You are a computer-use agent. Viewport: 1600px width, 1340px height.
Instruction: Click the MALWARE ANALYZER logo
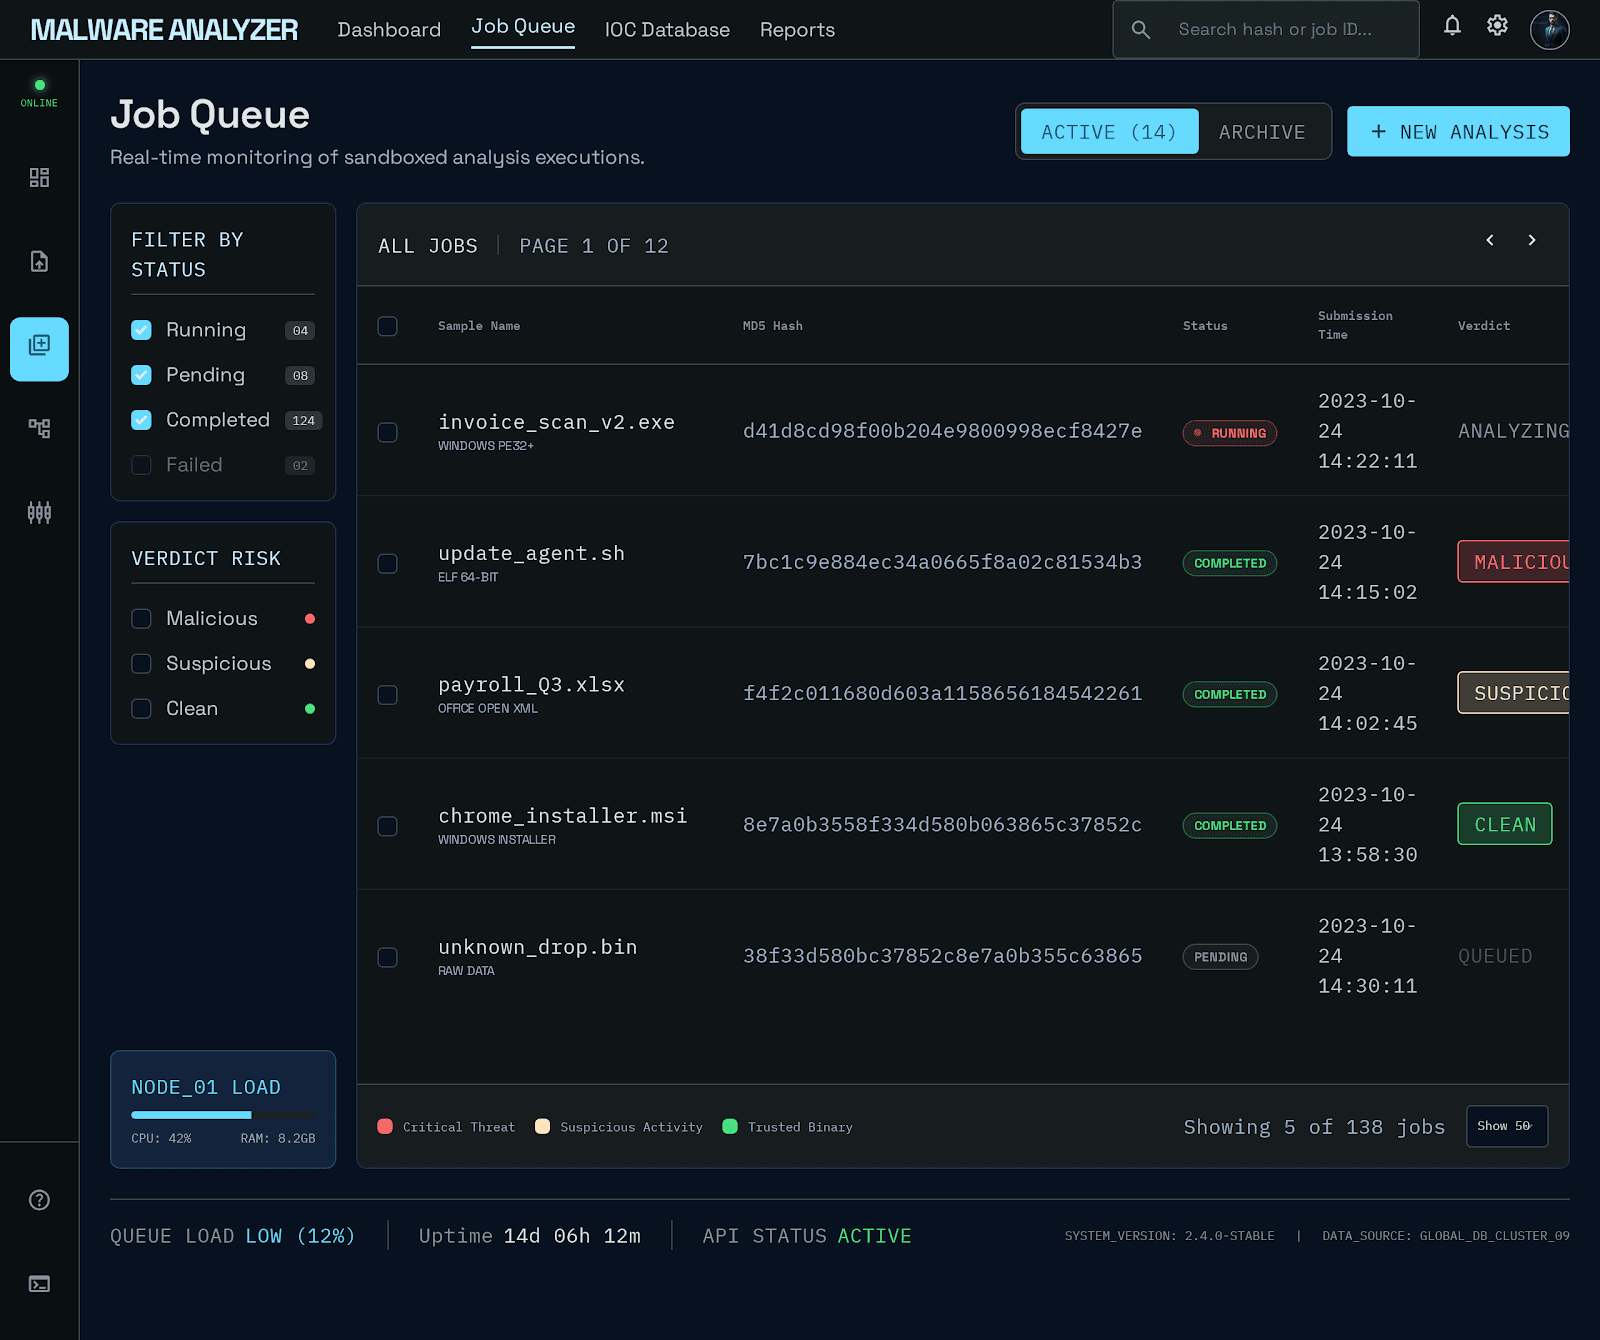point(164,30)
